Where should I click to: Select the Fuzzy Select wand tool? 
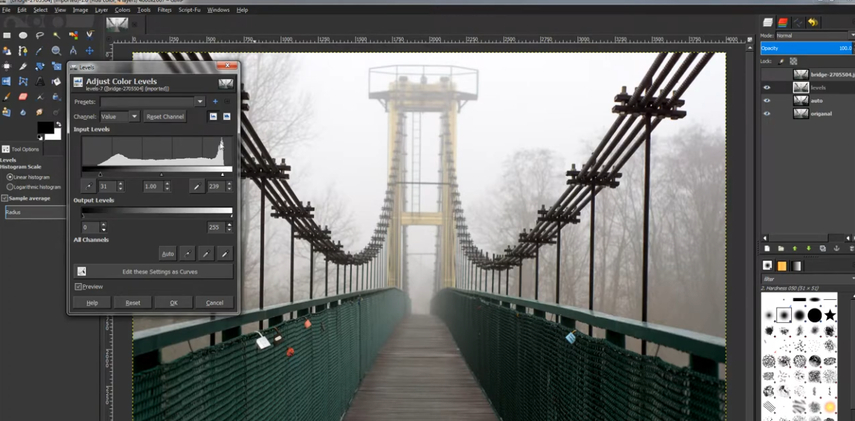click(56, 35)
